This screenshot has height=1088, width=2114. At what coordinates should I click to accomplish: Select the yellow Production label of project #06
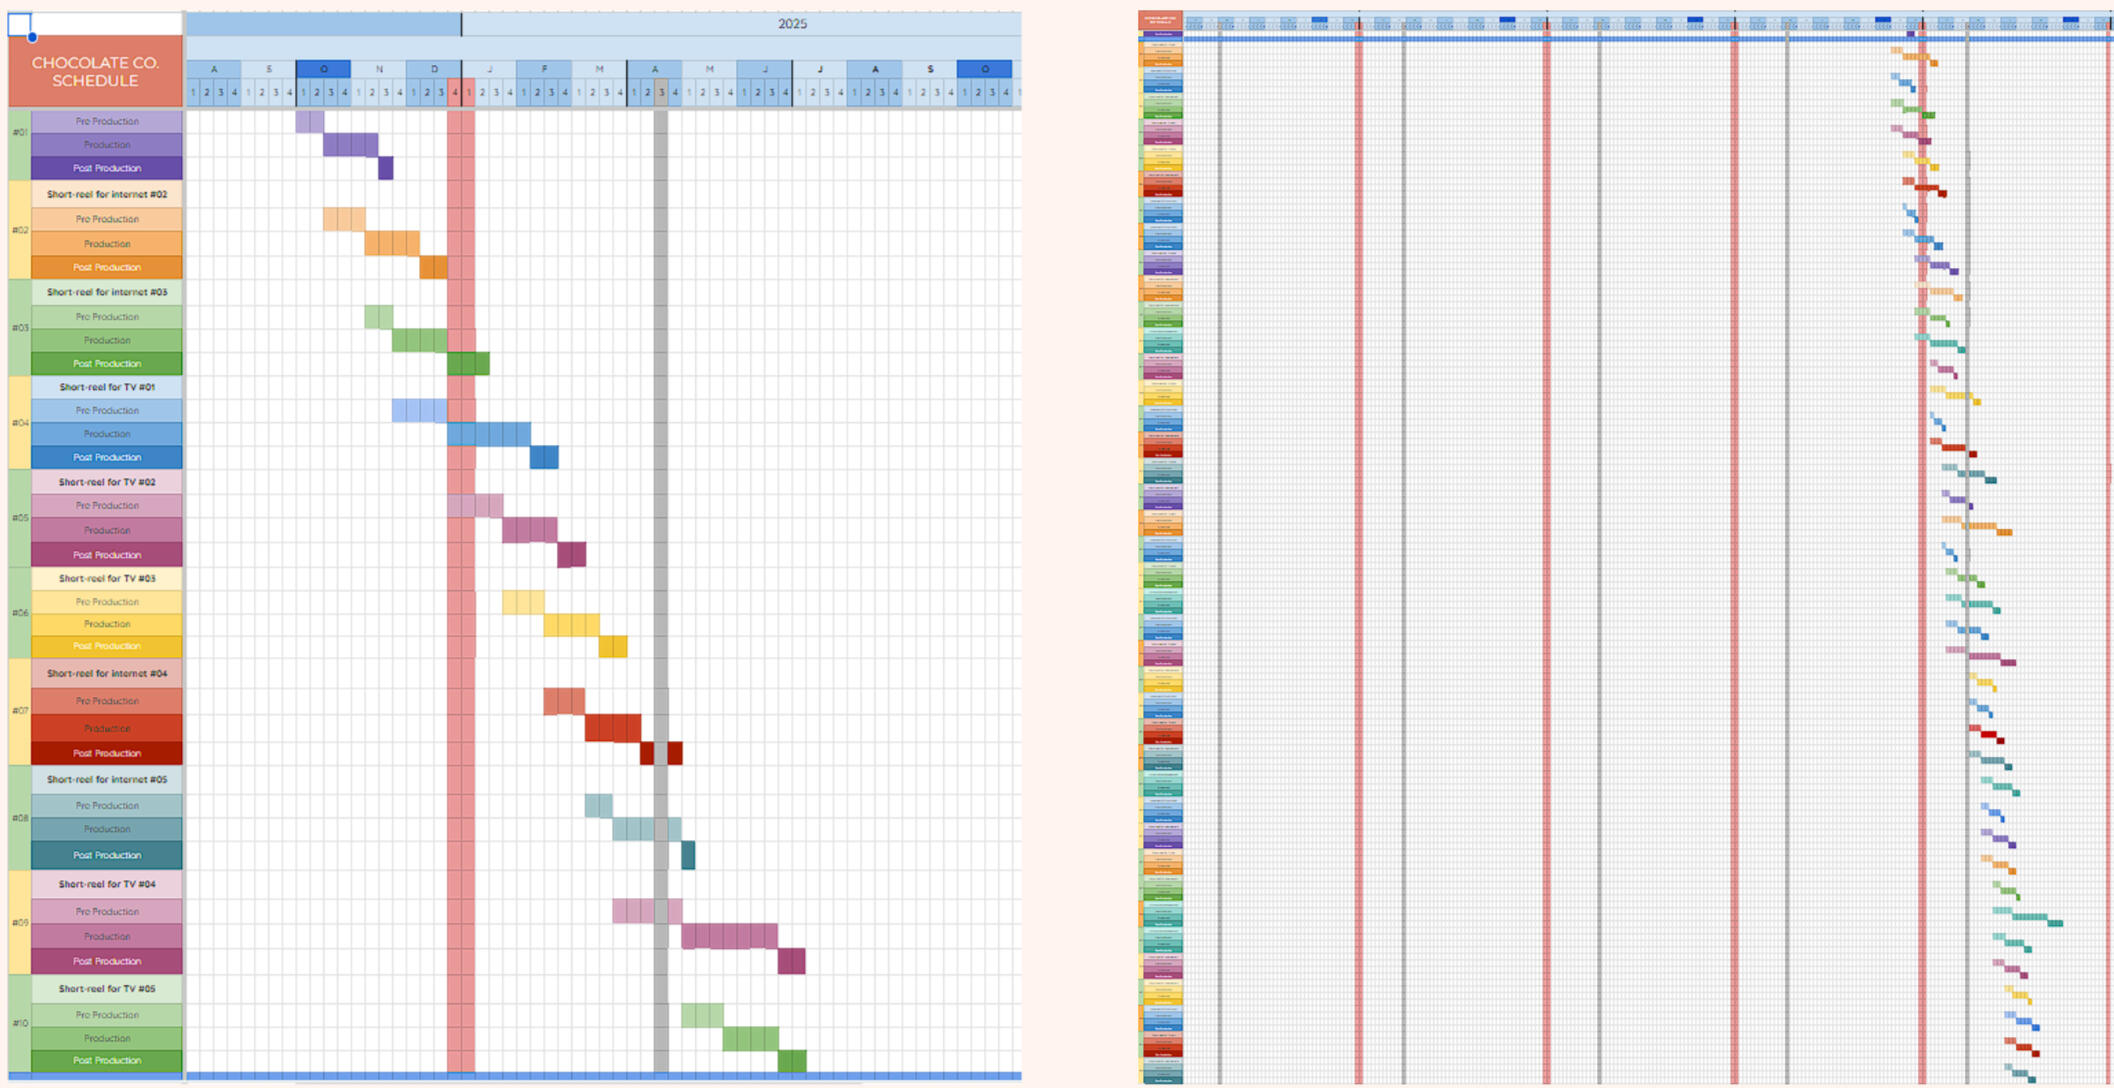pos(107,624)
